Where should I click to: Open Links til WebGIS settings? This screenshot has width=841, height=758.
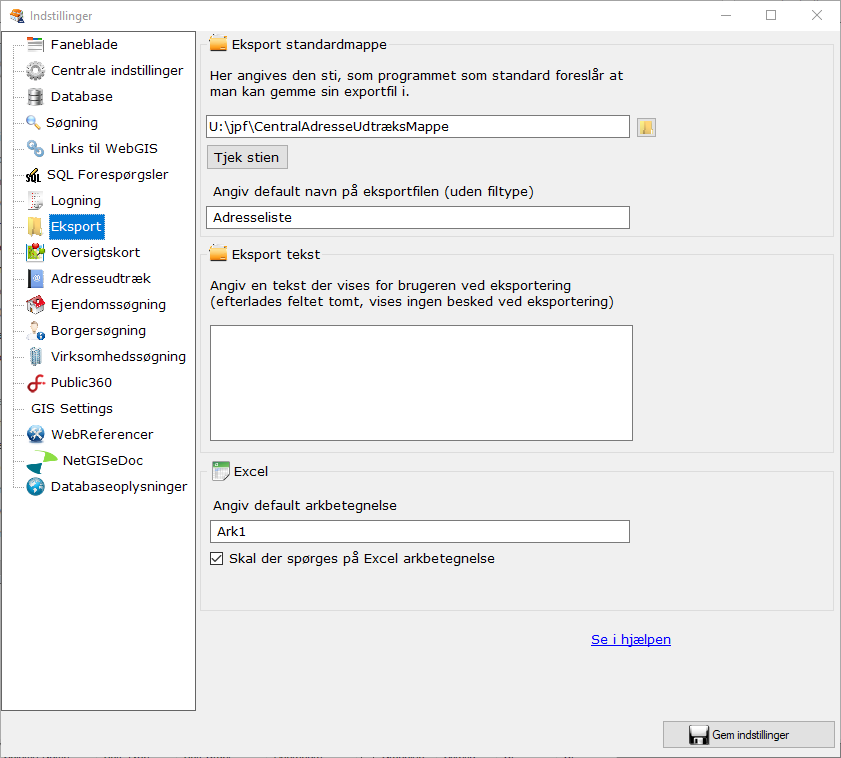[x=104, y=149]
